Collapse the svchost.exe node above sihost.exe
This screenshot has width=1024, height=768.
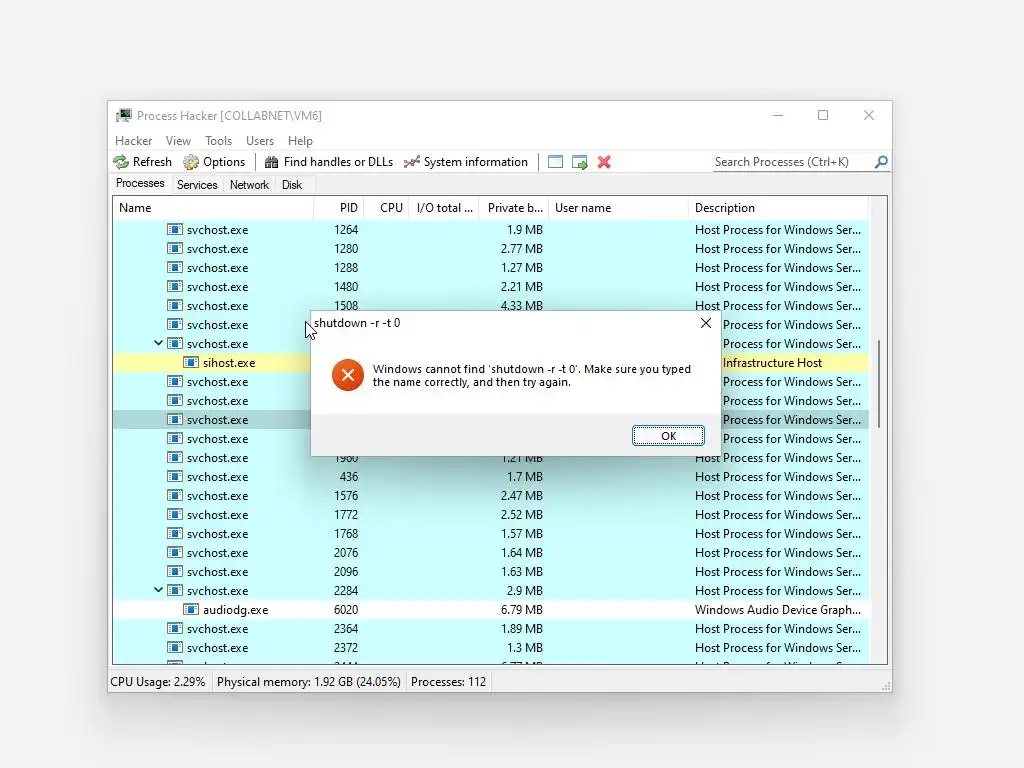point(158,343)
